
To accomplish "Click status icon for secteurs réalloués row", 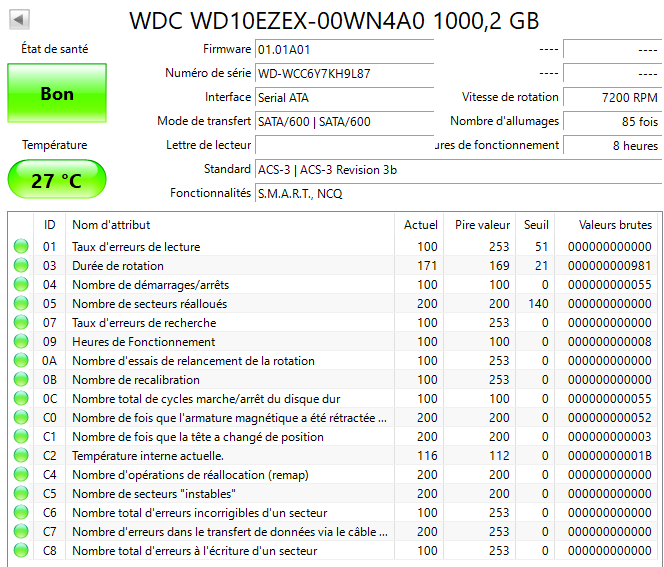I will 21,304.
